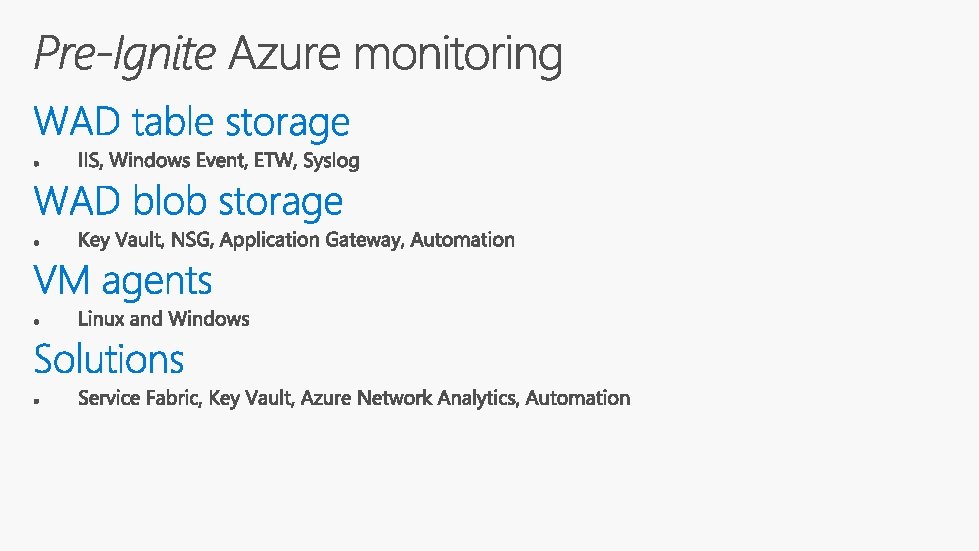Select the italic 'Pre-Ignite' word in title

(x=124, y=55)
